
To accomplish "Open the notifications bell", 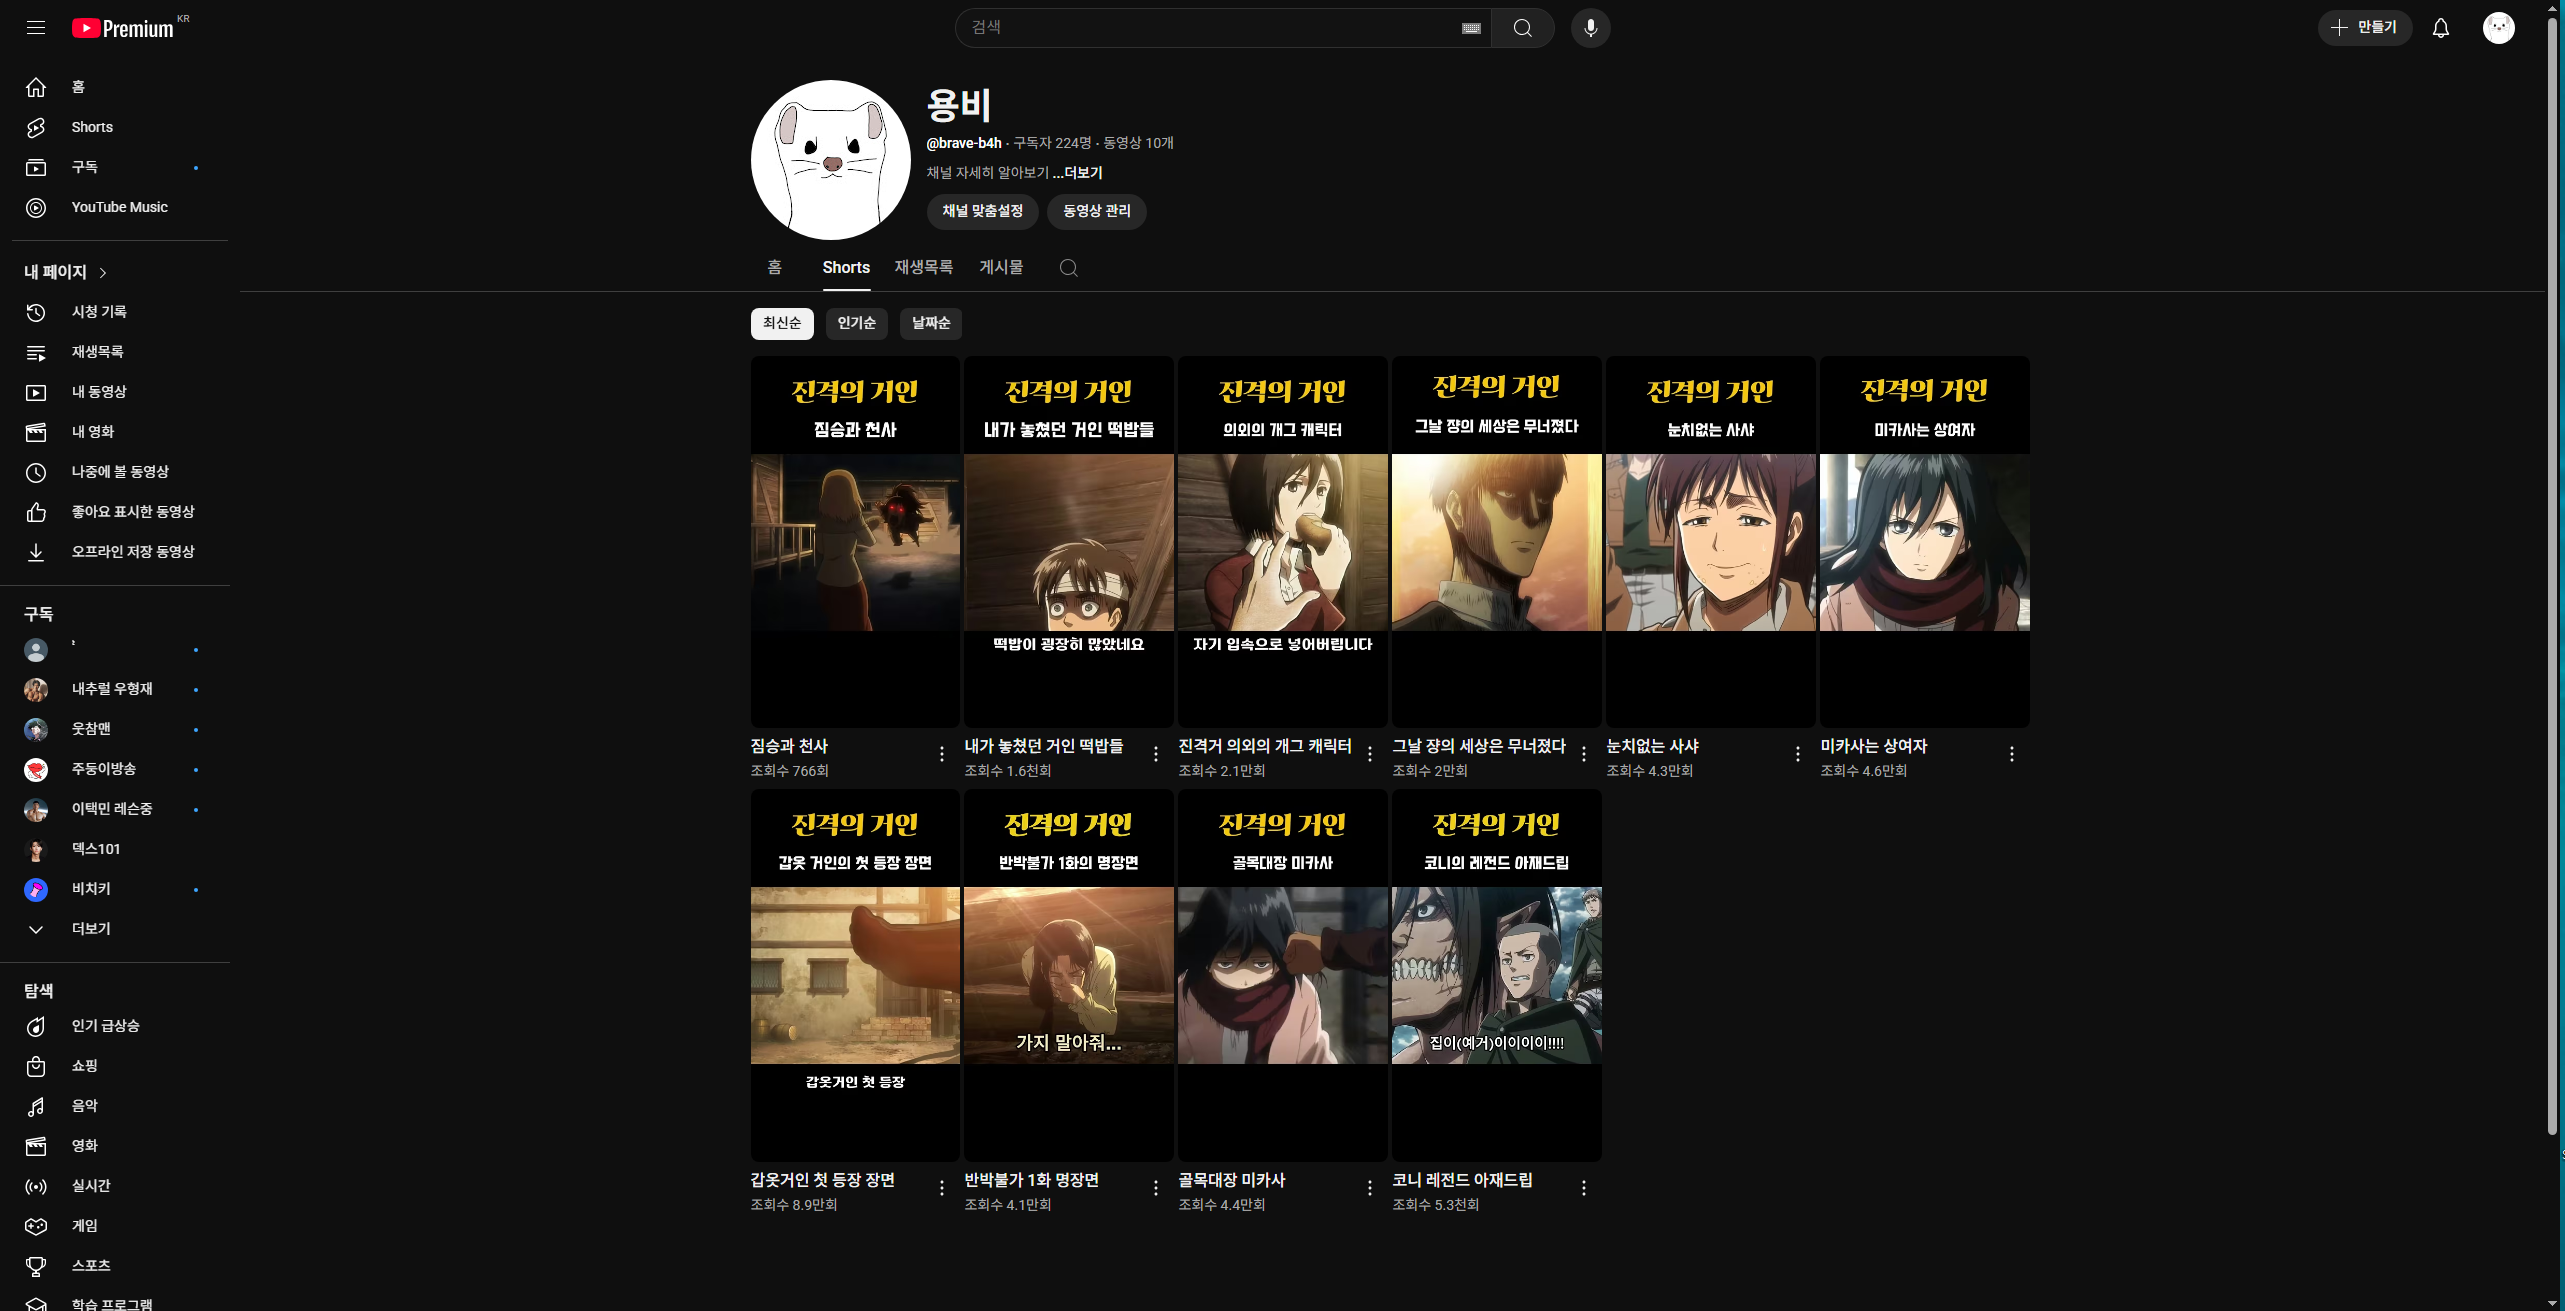I will pos(2441,28).
